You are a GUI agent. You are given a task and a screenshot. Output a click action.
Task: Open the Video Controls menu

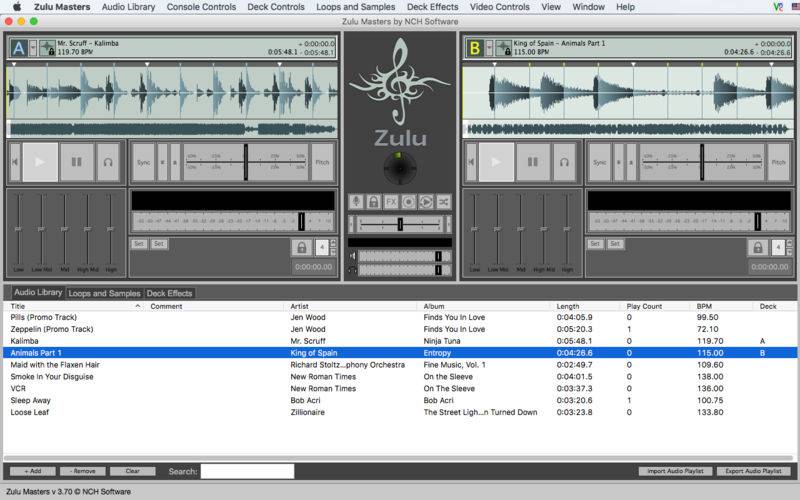coord(499,7)
